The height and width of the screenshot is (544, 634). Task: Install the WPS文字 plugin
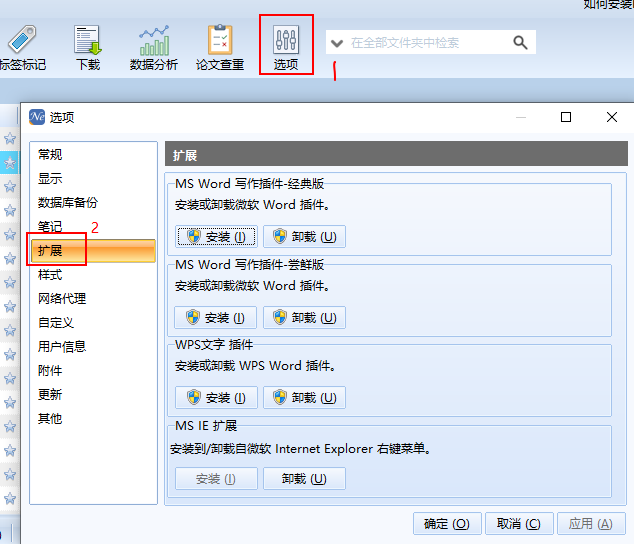tap(216, 398)
